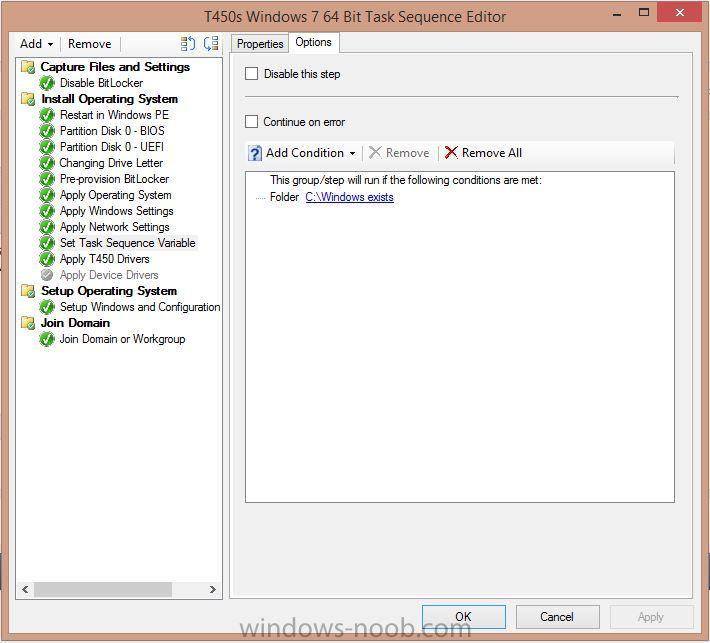
Task: Select the Options tab
Action: [313, 42]
